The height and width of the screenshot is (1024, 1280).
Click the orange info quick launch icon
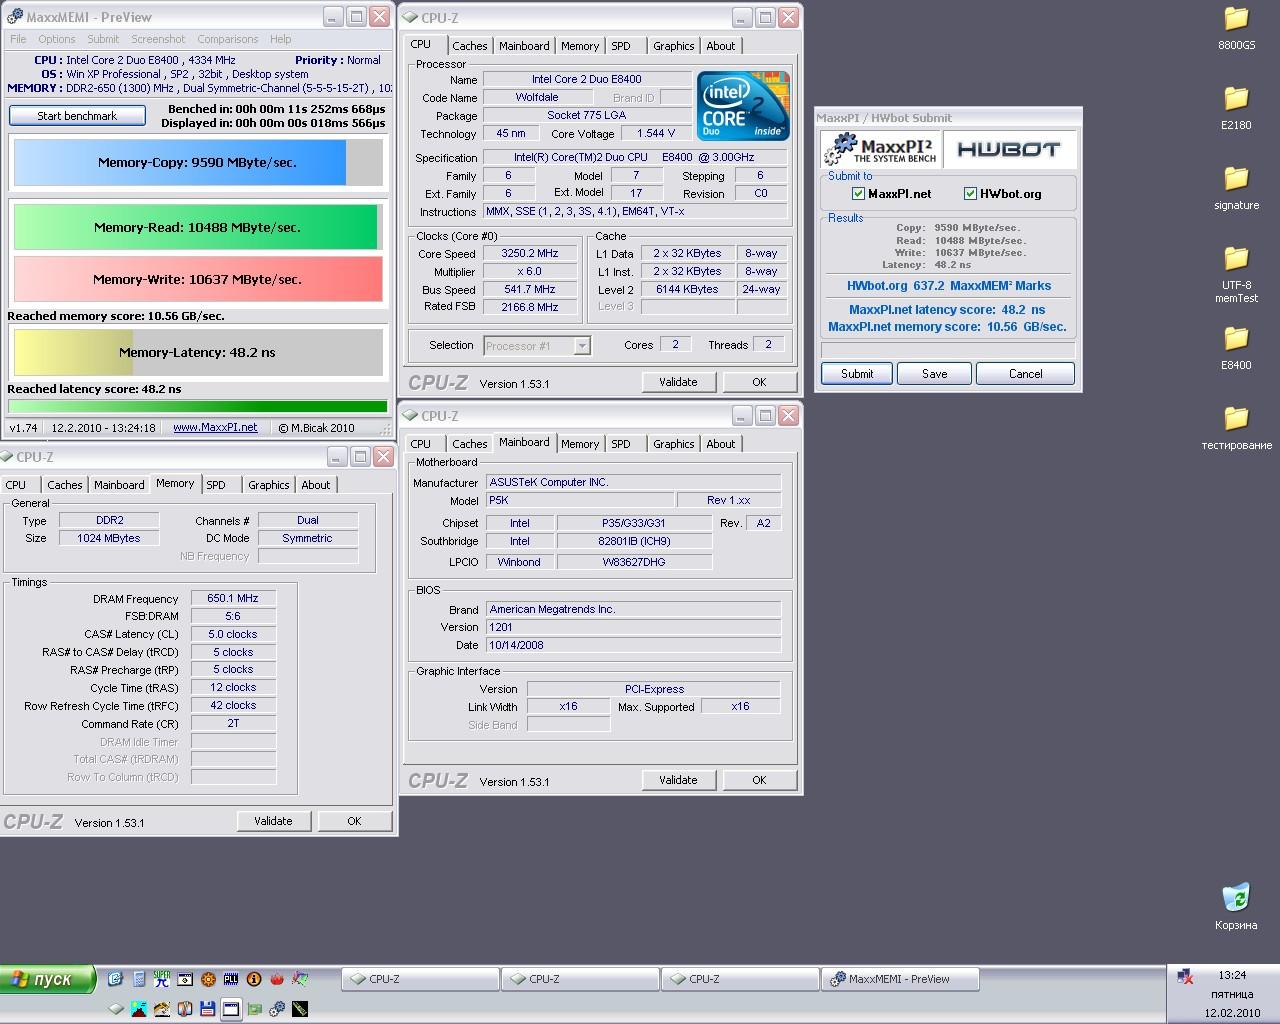254,979
